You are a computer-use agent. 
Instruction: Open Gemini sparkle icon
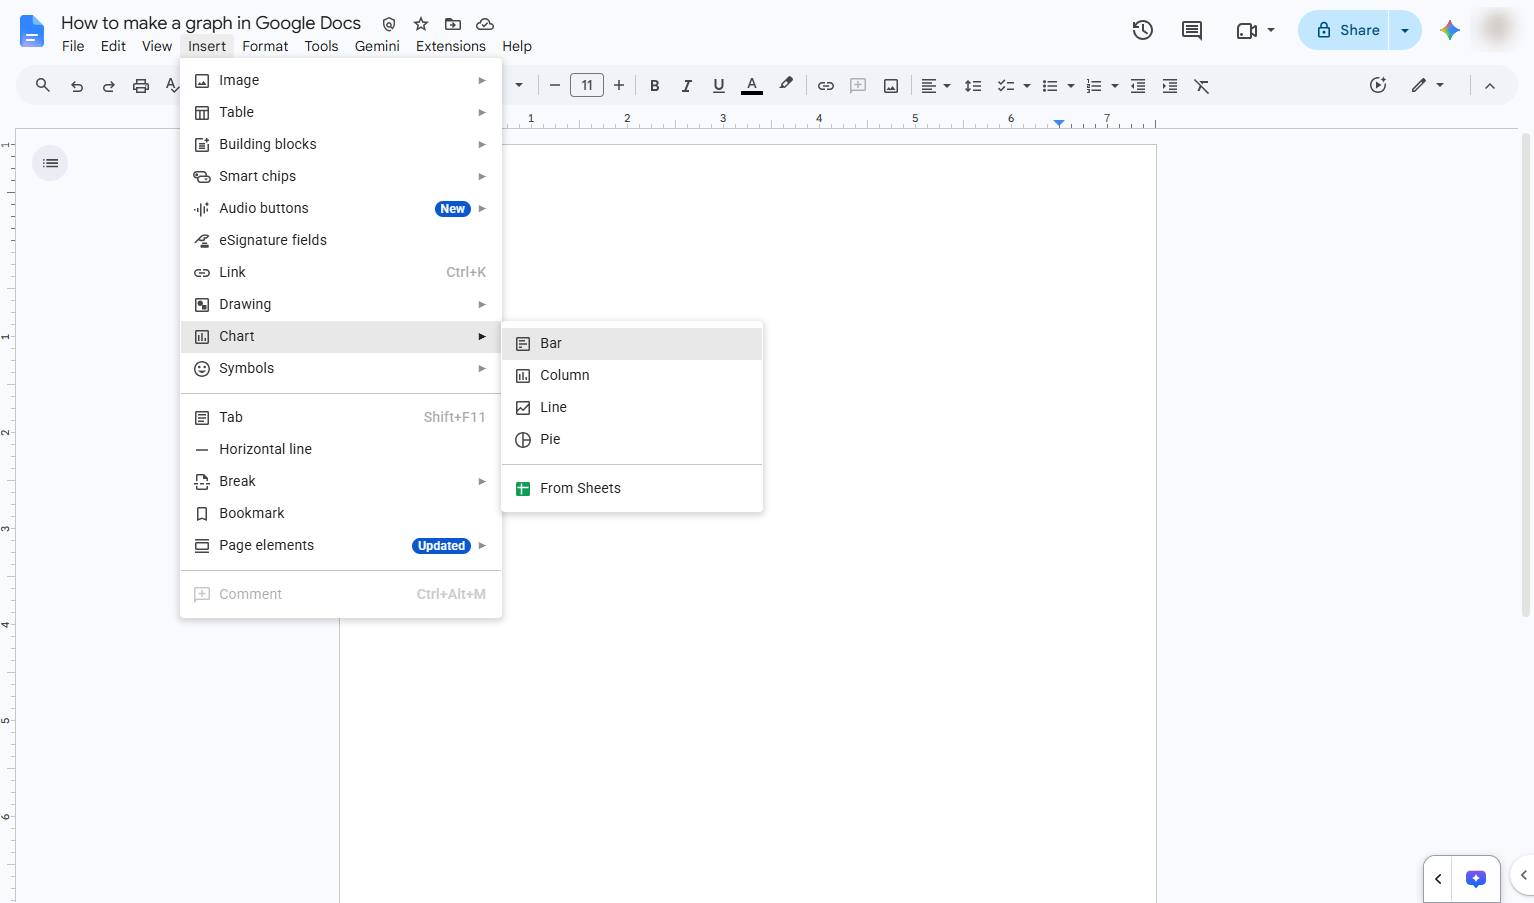pos(1450,30)
